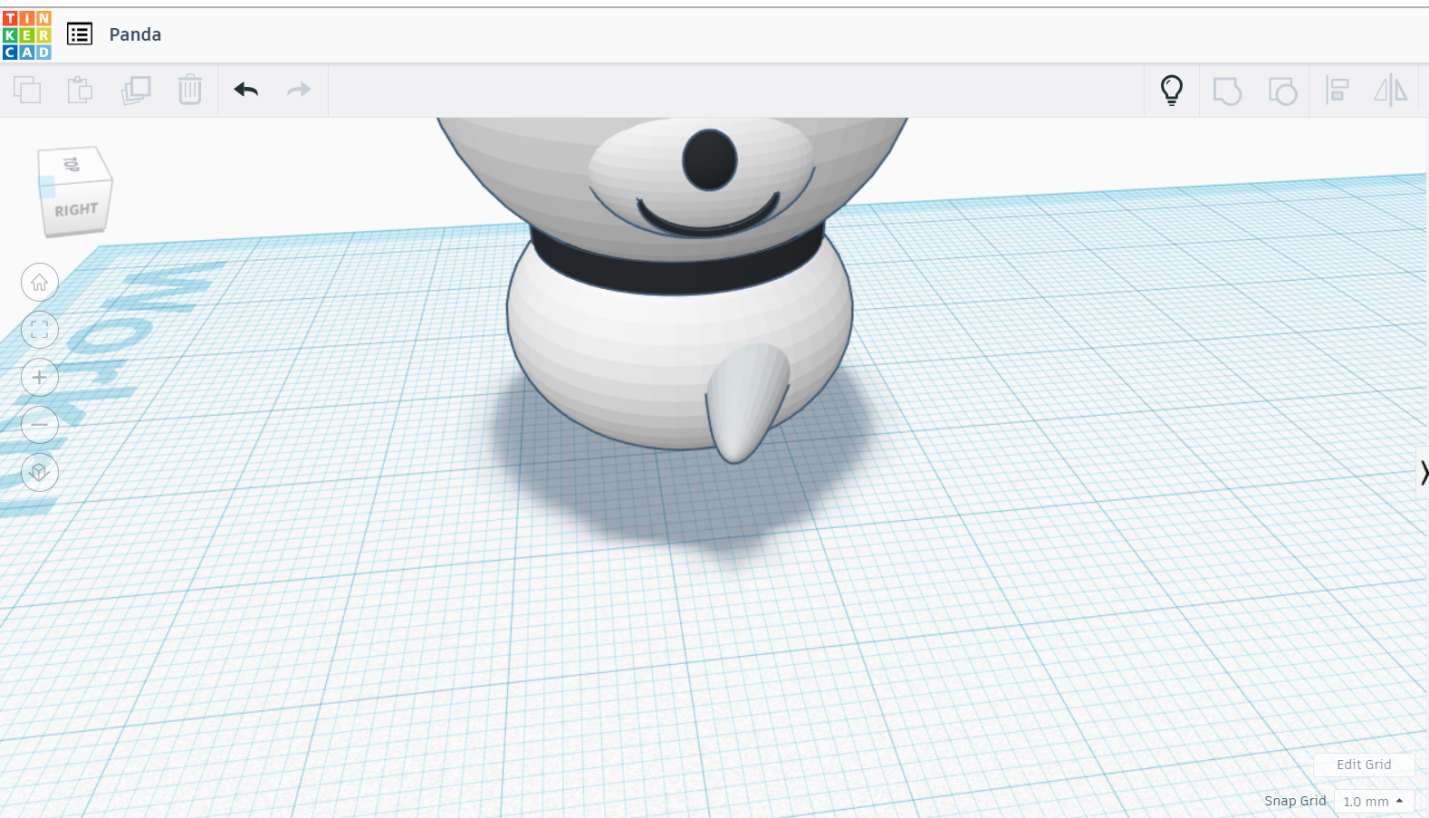Image resolution: width=1429 pixels, height=818 pixels.
Task: Toggle Show all lightbulb icon
Action: 1171,90
